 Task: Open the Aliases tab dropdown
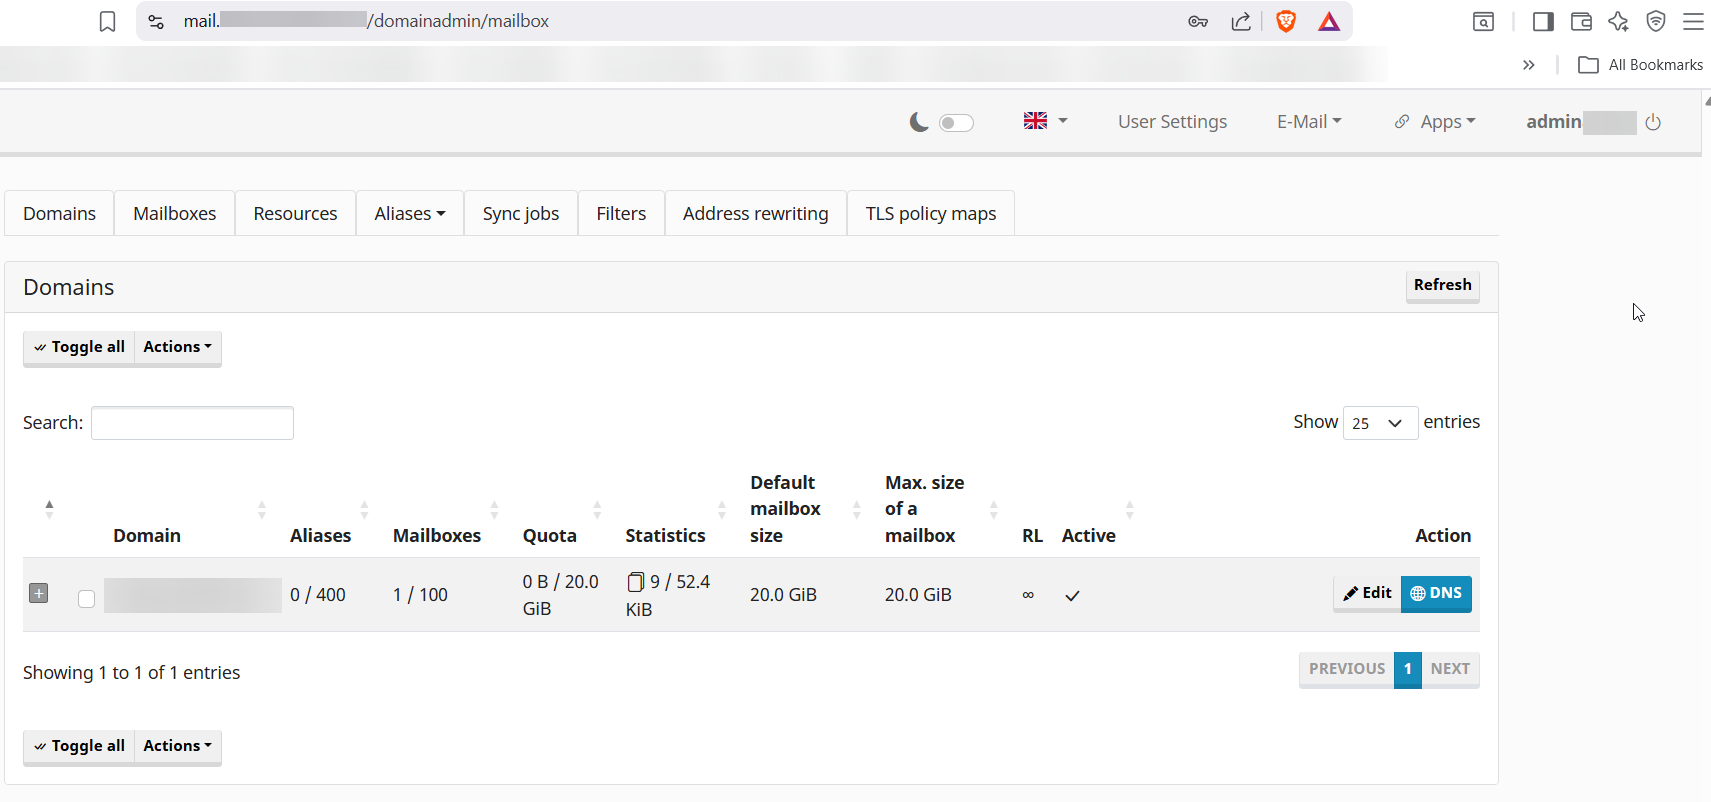pos(409,214)
